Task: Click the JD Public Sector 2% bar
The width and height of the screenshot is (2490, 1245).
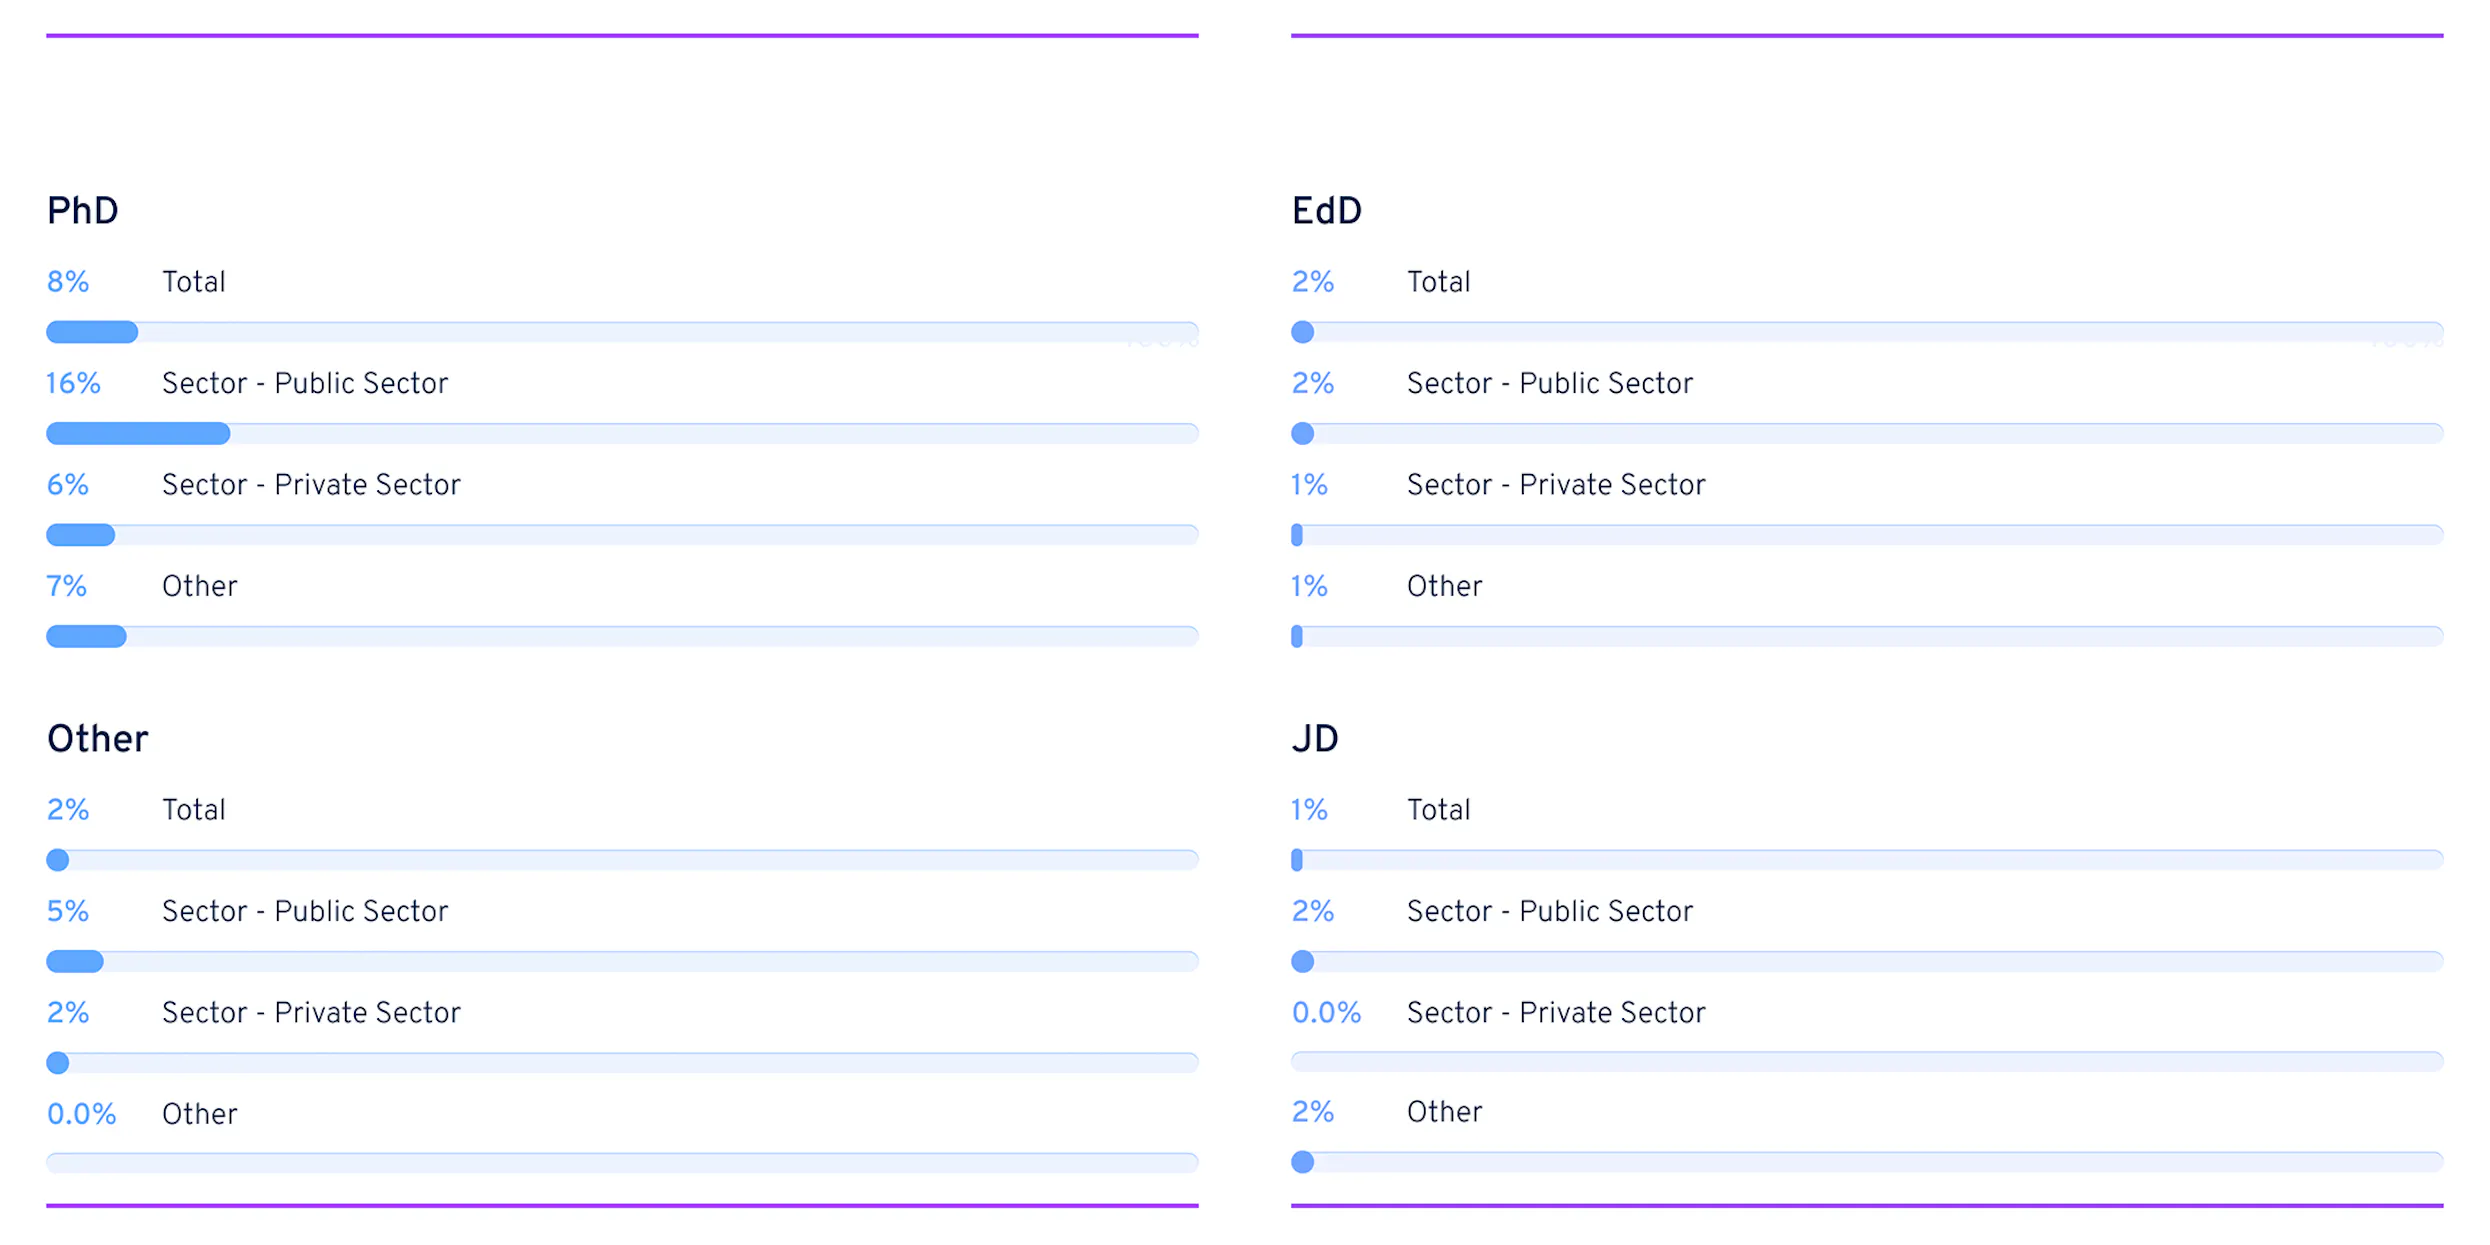Action: click(x=1867, y=961)
